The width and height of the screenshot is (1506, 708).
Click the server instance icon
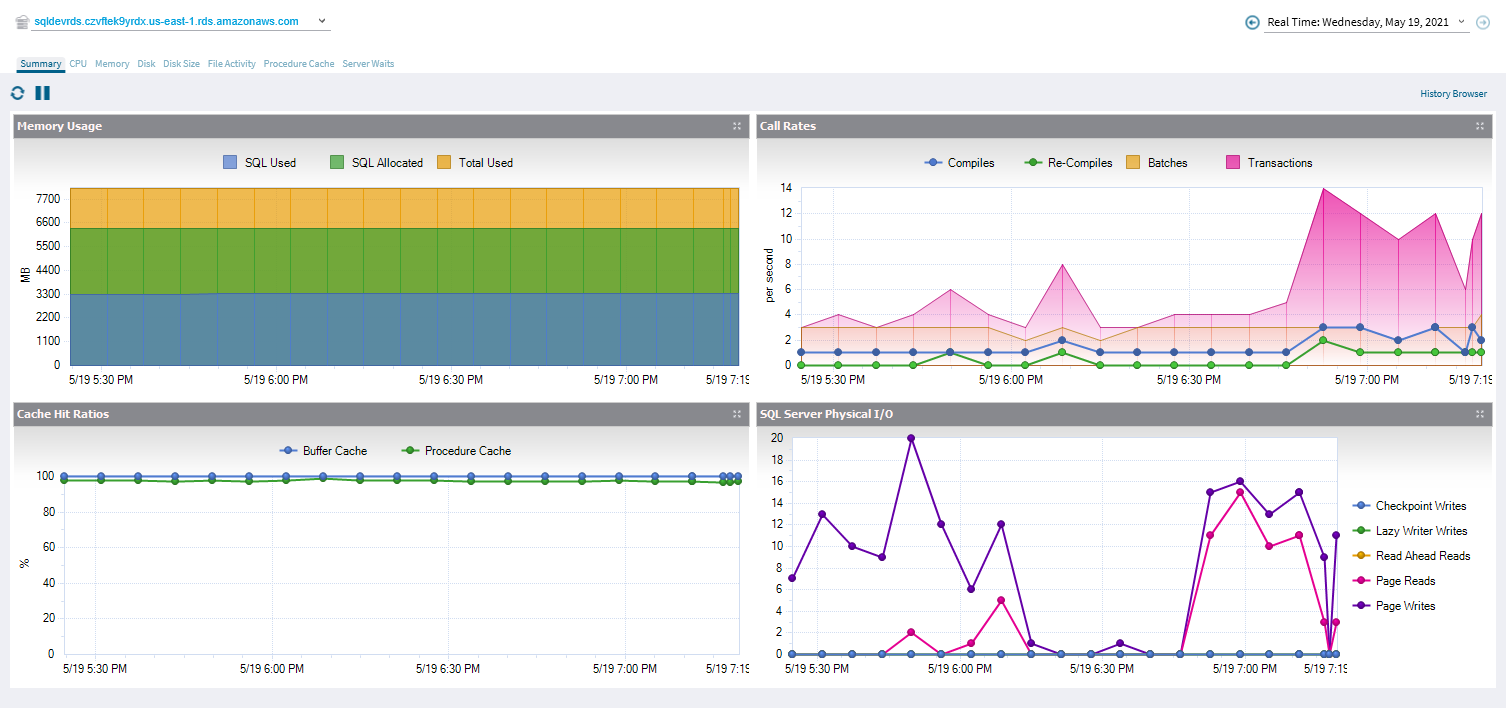pos(22,22)
